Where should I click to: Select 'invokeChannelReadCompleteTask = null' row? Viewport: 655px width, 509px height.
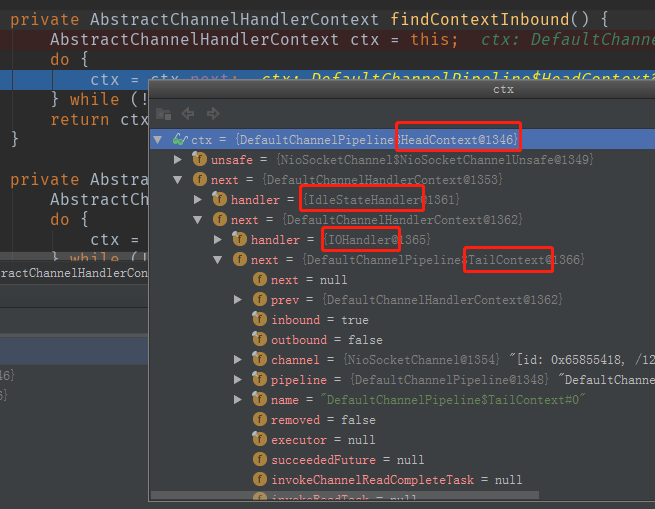[x=402, y=480]
